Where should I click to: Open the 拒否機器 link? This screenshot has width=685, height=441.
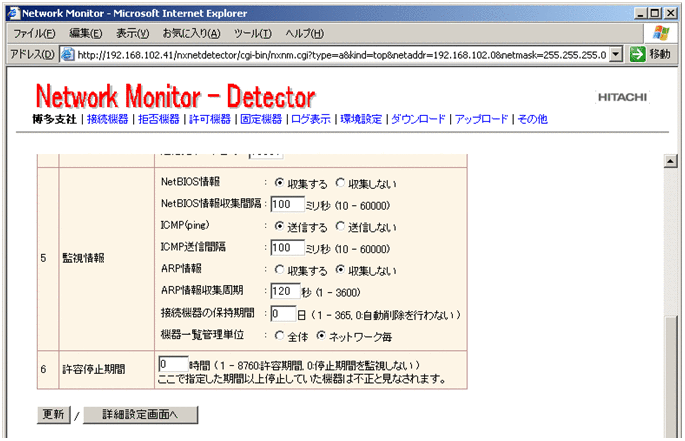(x=159, y=119)
